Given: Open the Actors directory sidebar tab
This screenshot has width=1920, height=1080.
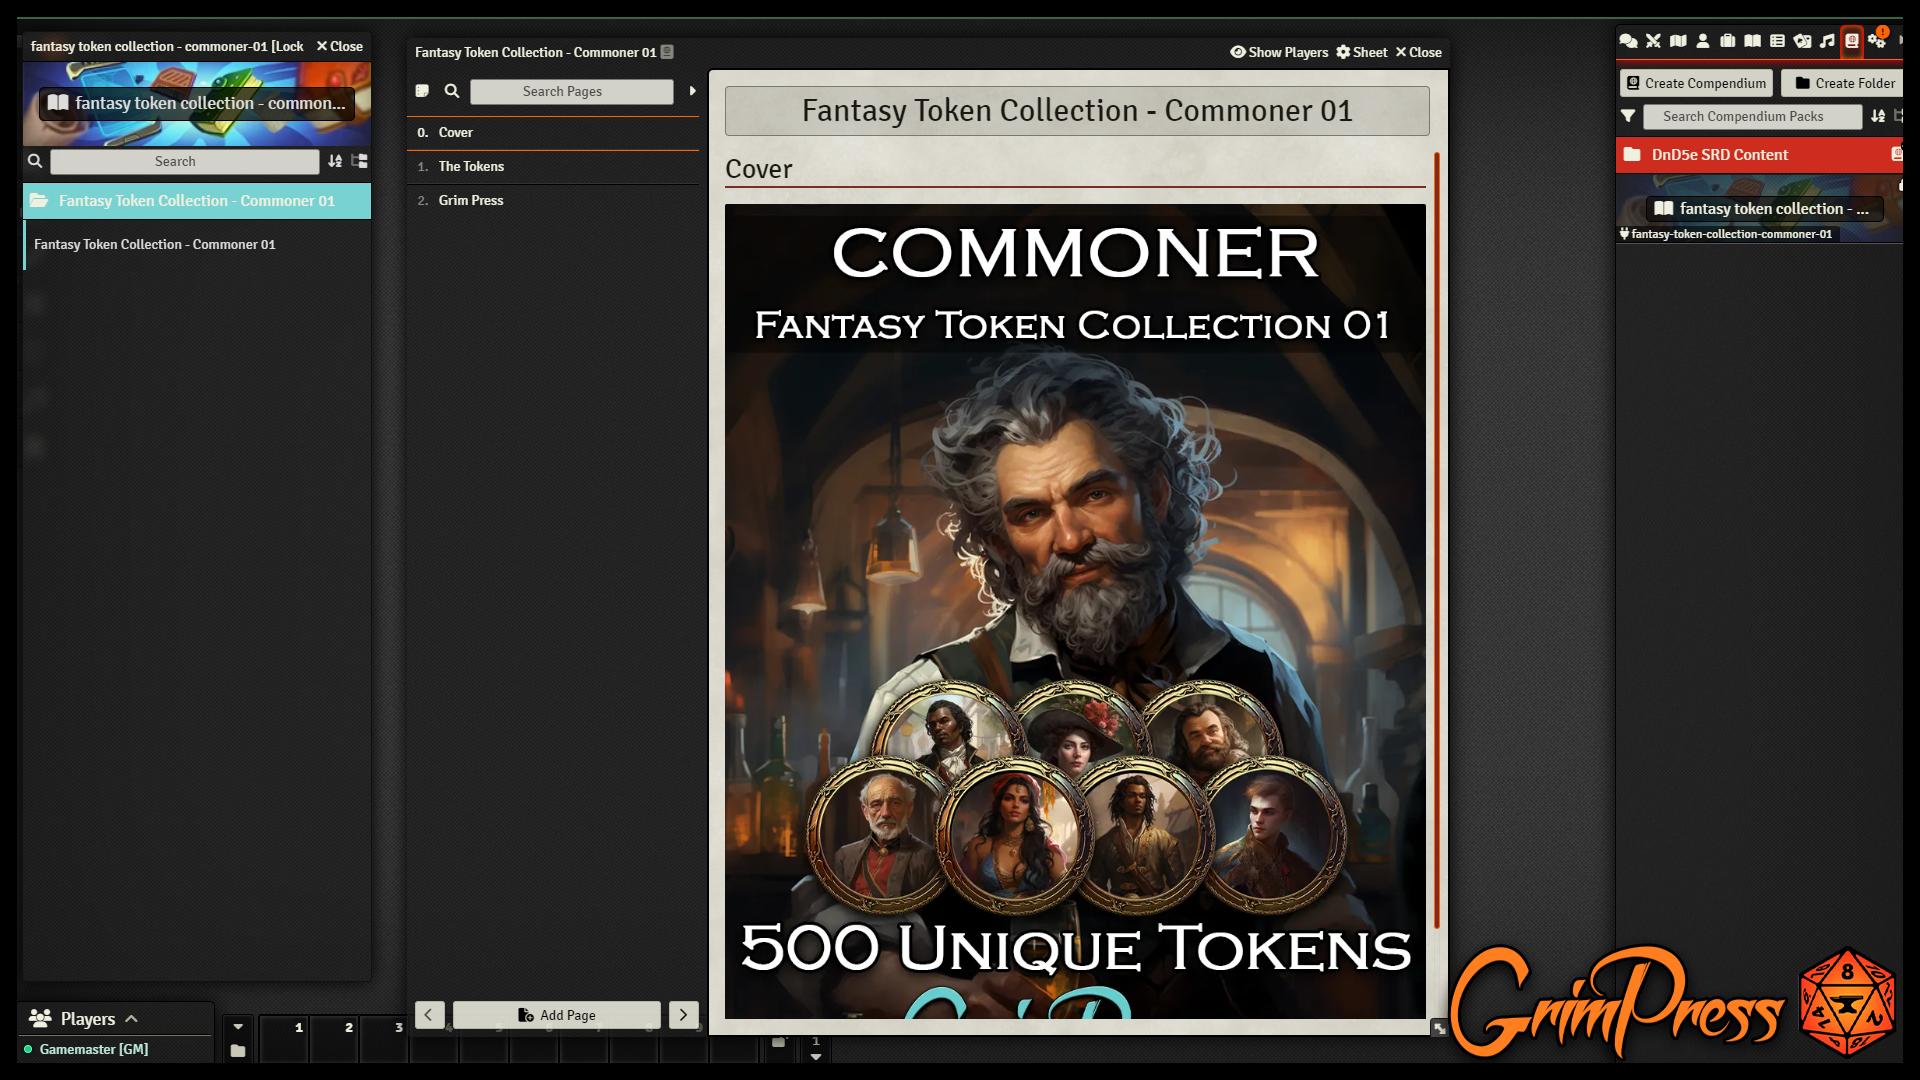Looking at the screenshot, I should pyautogui.click(x=1703, y=40).
